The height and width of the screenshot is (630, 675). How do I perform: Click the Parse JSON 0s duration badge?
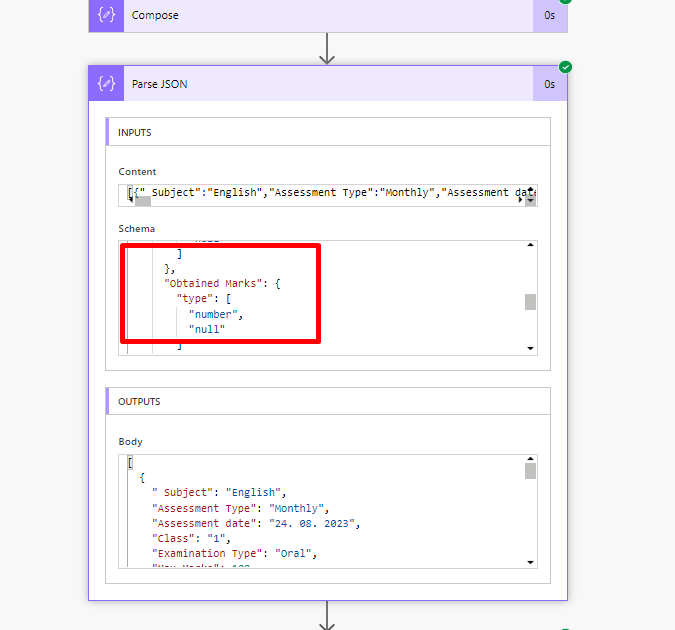tap(549, 84)
